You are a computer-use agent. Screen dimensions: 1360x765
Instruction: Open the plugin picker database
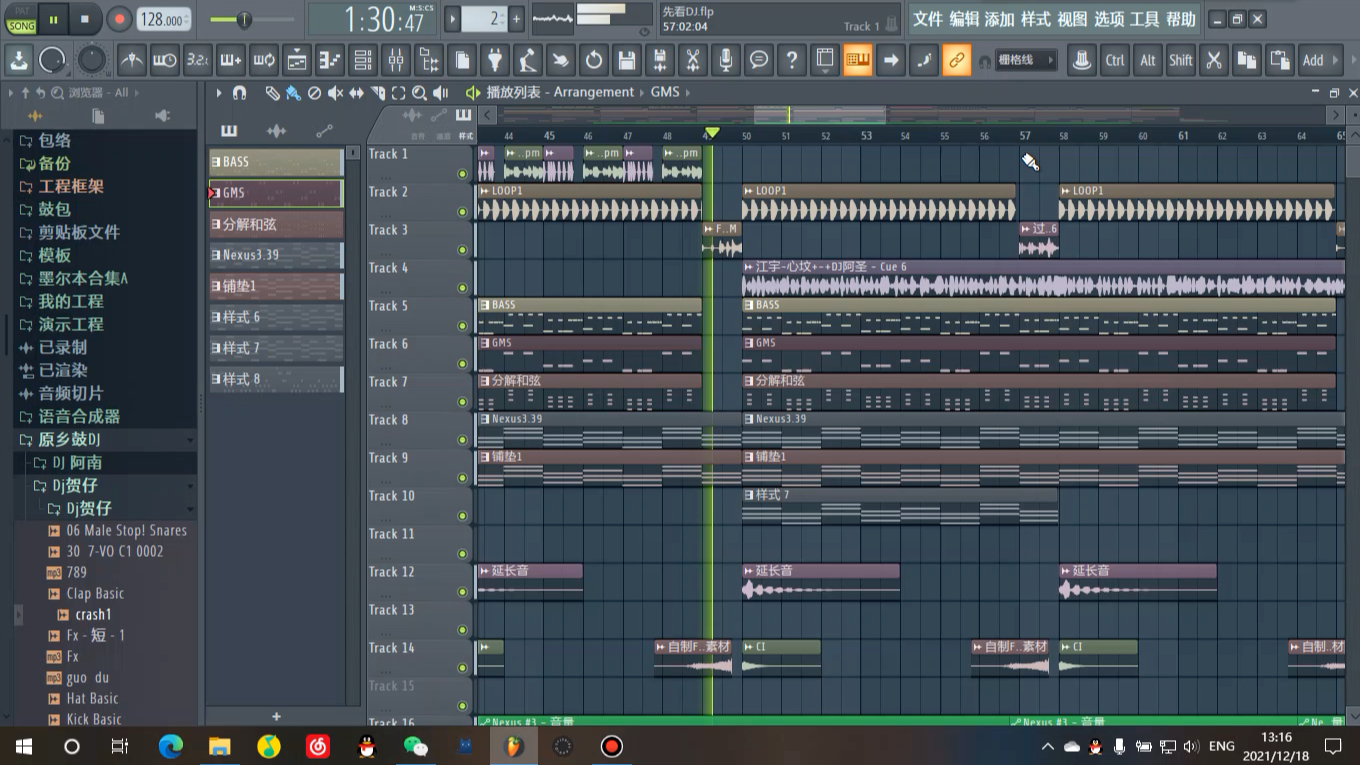pos(495,60)
